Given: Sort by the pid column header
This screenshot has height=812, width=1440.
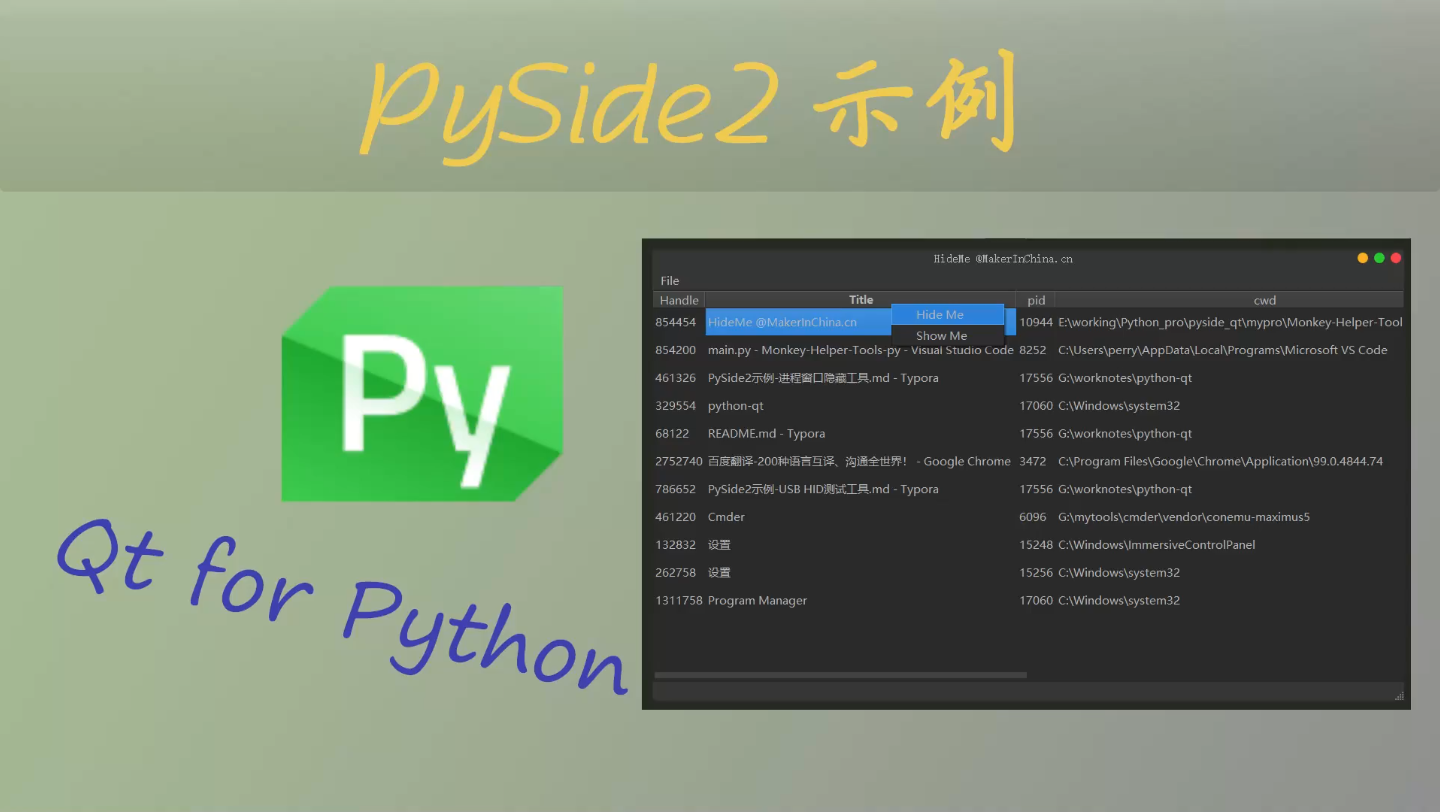Looking at the screenshot, I should [x=1036, y=300].
